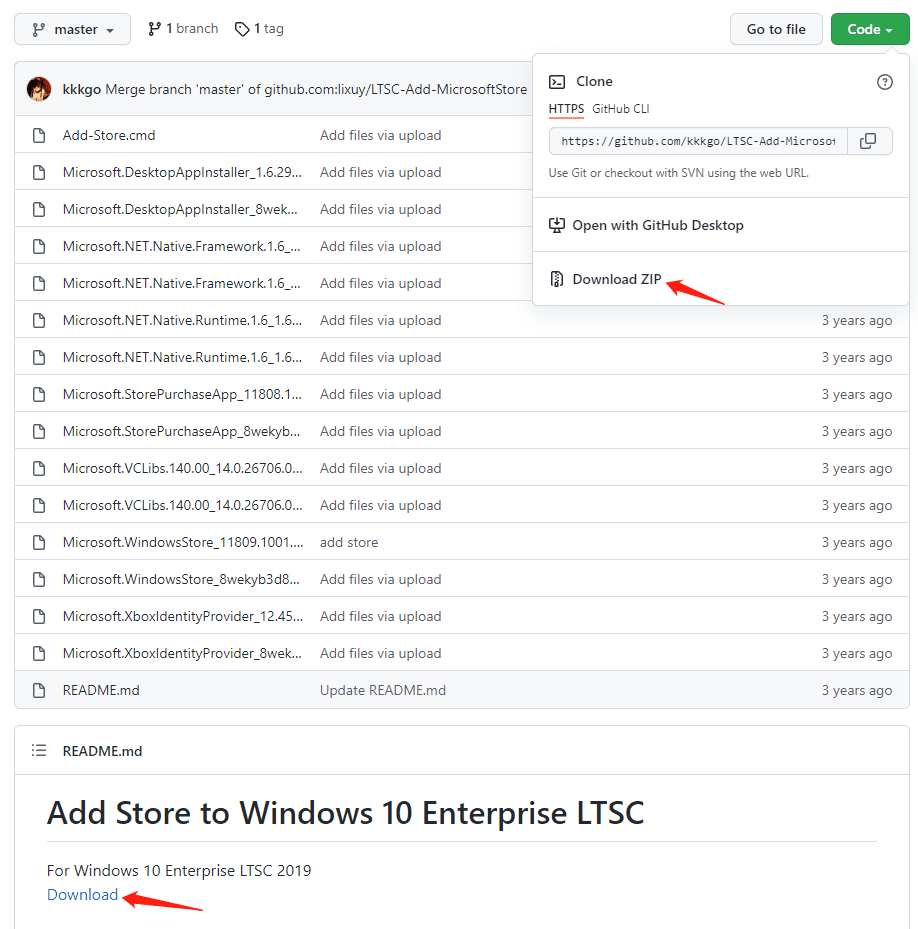Select the HTTPS clone tab
Screen dimensions: 918x929
click(566, 109)
